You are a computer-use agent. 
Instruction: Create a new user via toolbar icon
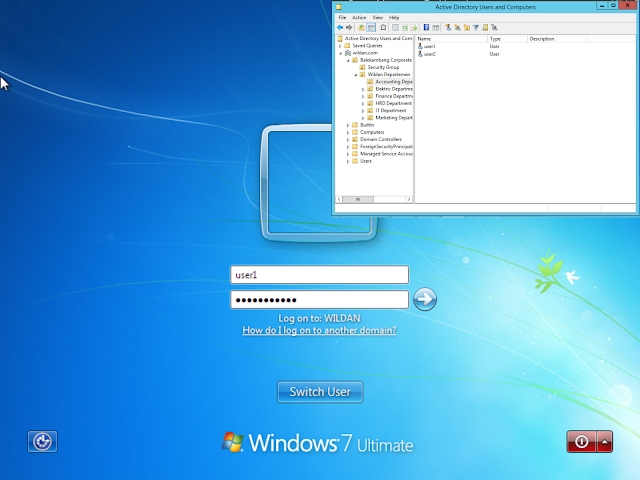click(x=448, y=28)
